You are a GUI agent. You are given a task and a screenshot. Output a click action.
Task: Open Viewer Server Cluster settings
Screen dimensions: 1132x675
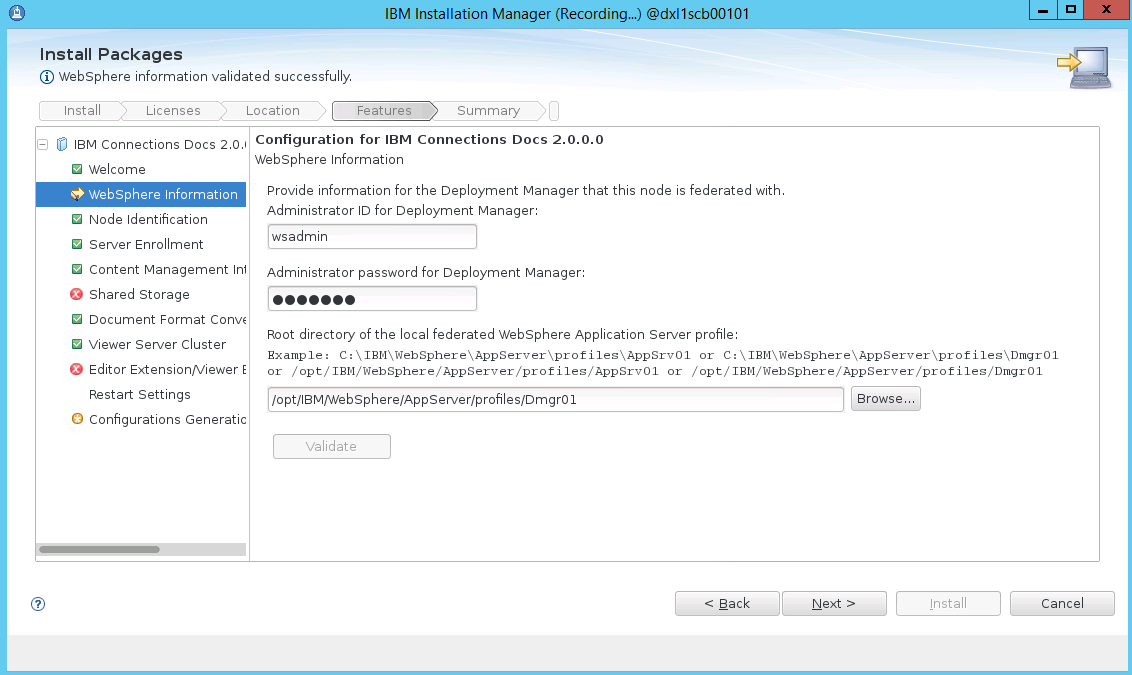(x=157, y=344)
